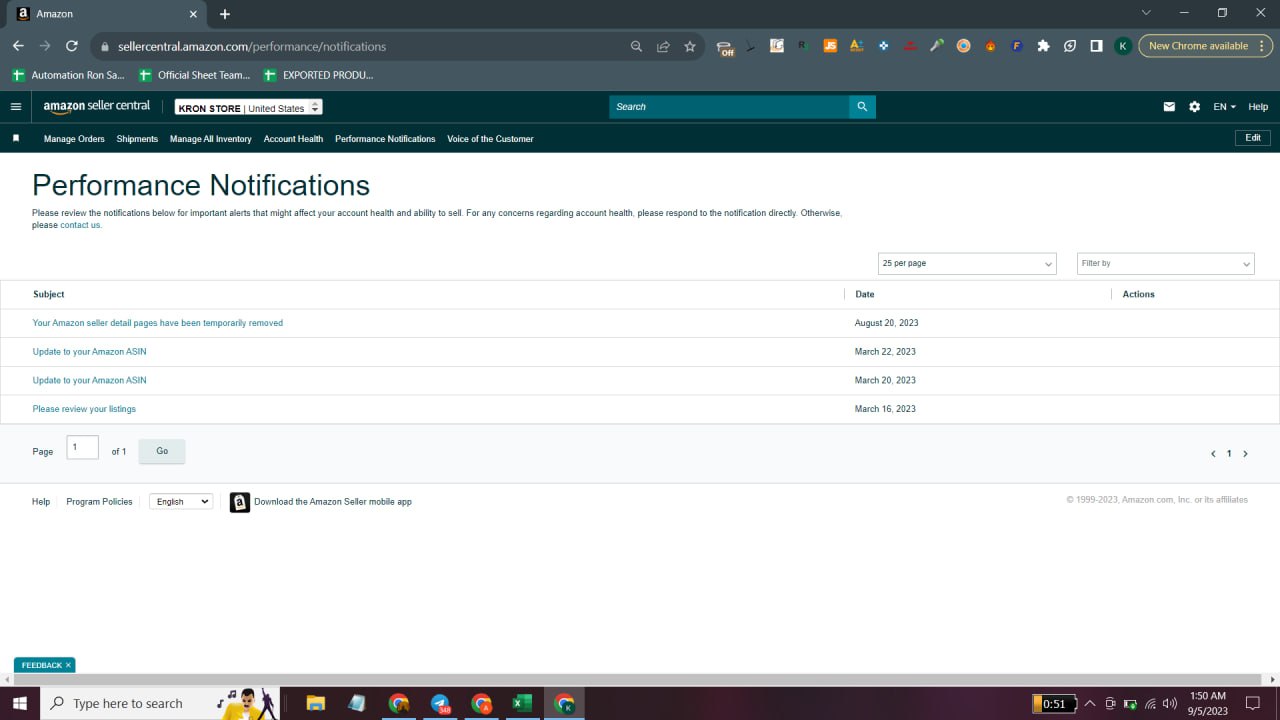Open the Automation Ron Sa... bookmark
Screen dimensions: 1280x720
[x=68, y=75]
